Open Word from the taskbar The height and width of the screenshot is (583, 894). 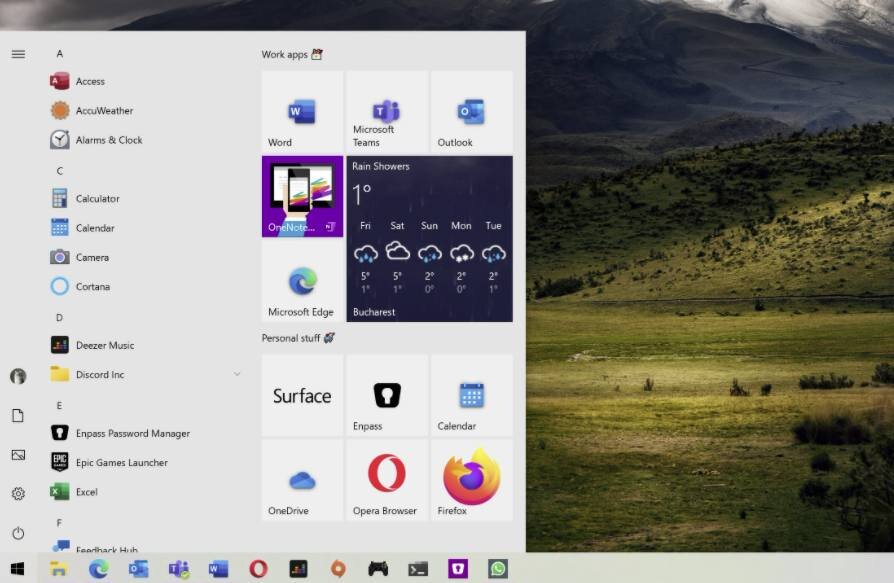coord(218,568)
